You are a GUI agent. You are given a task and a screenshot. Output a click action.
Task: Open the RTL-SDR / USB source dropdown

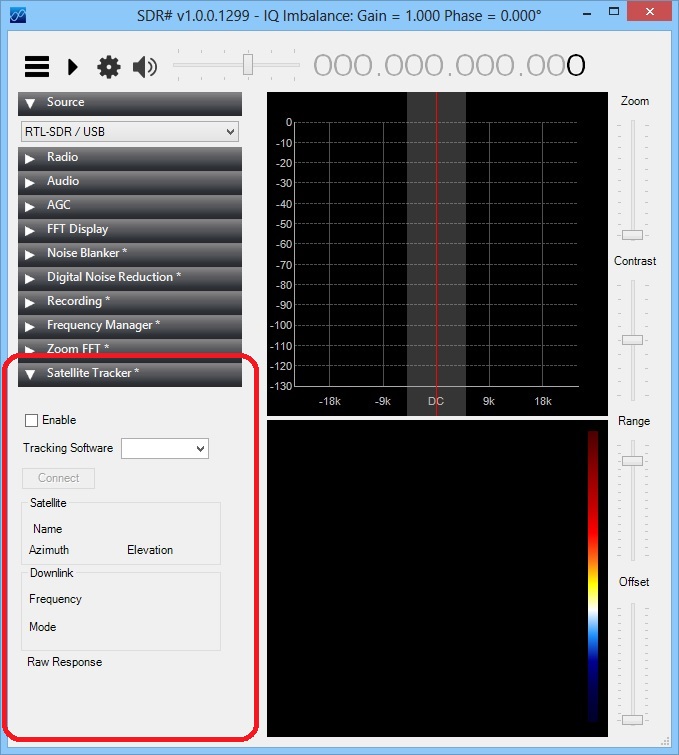pos(130,131)
